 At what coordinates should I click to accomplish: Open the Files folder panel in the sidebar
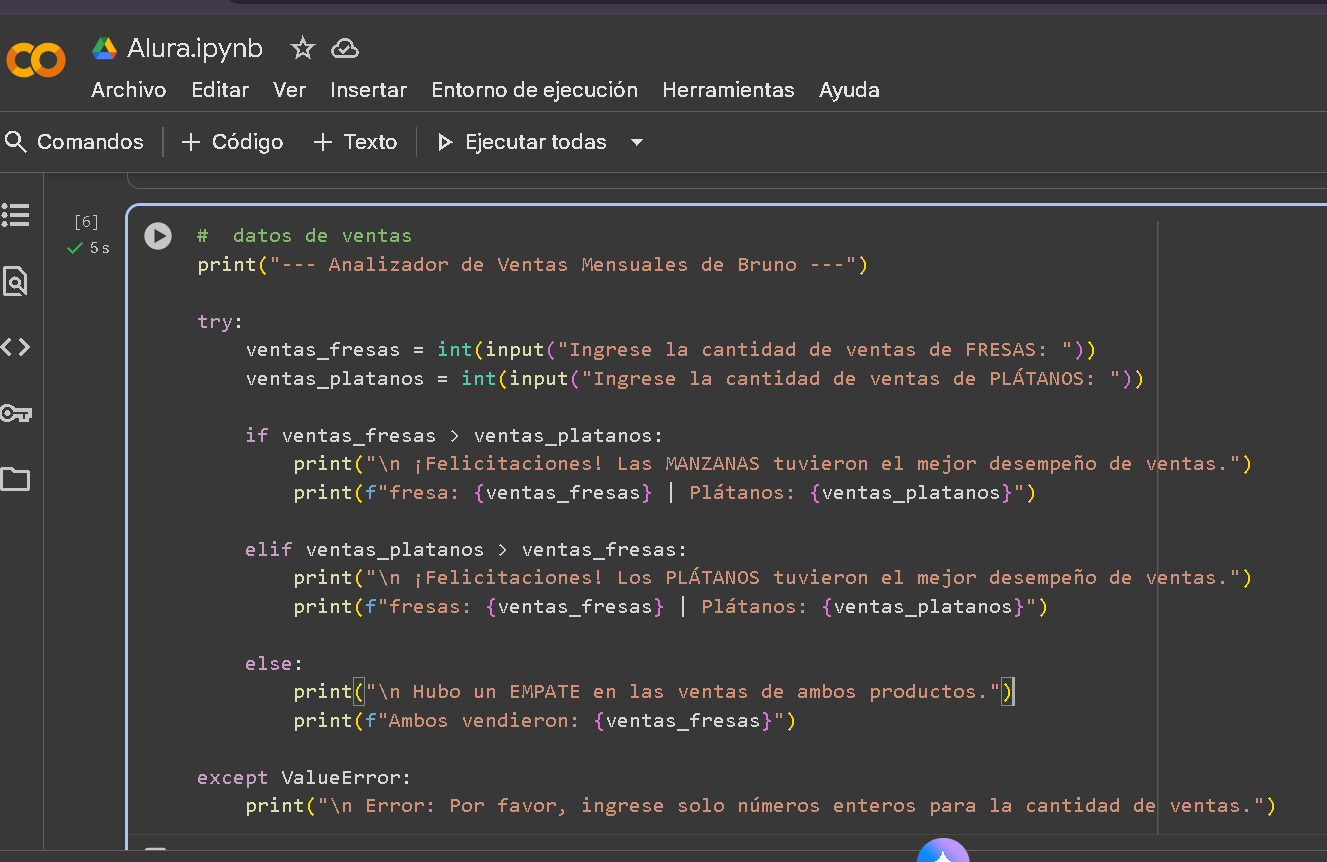click(x=16, y=479)
